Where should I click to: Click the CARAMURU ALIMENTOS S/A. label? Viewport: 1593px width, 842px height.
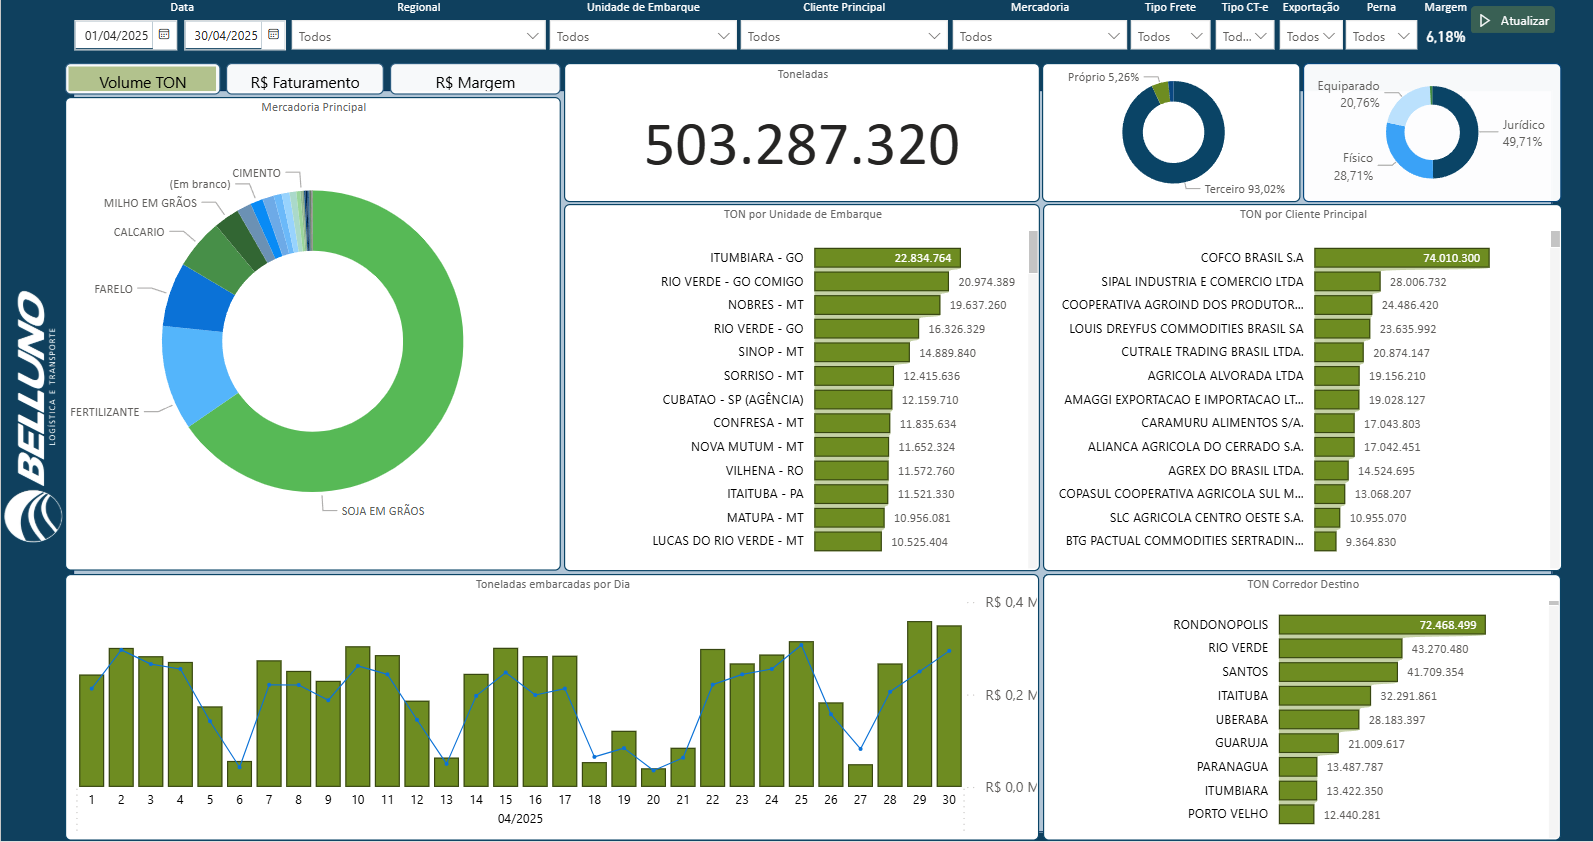1222,423
